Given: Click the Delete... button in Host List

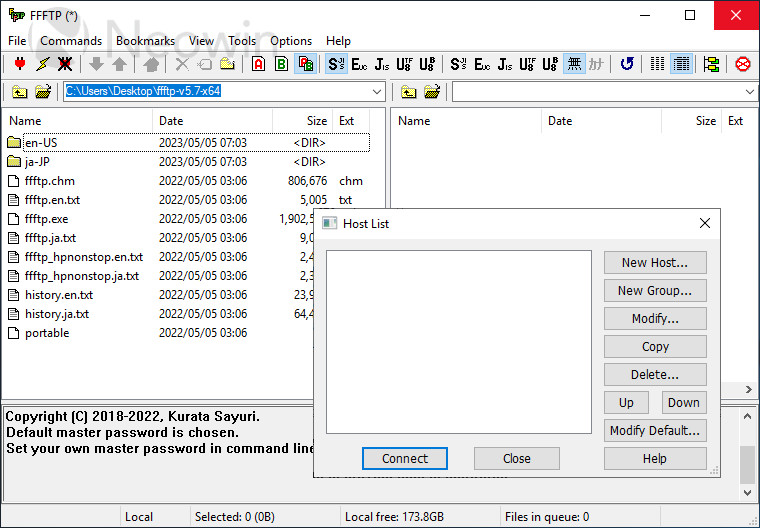Looking at the screenshot, I should [655, 375].
